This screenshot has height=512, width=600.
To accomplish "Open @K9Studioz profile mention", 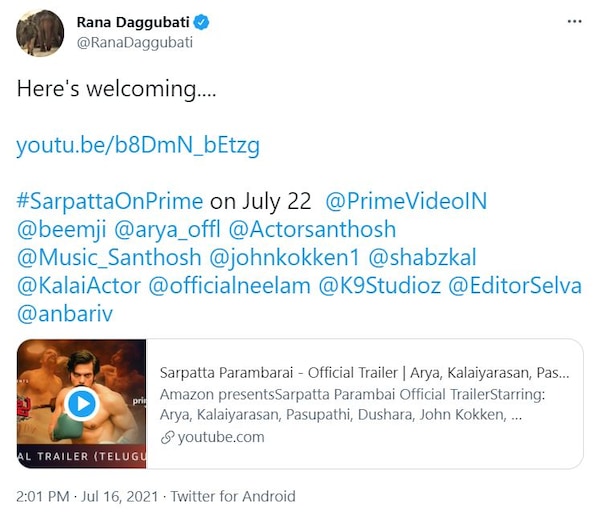I will [x=379, y=285].
